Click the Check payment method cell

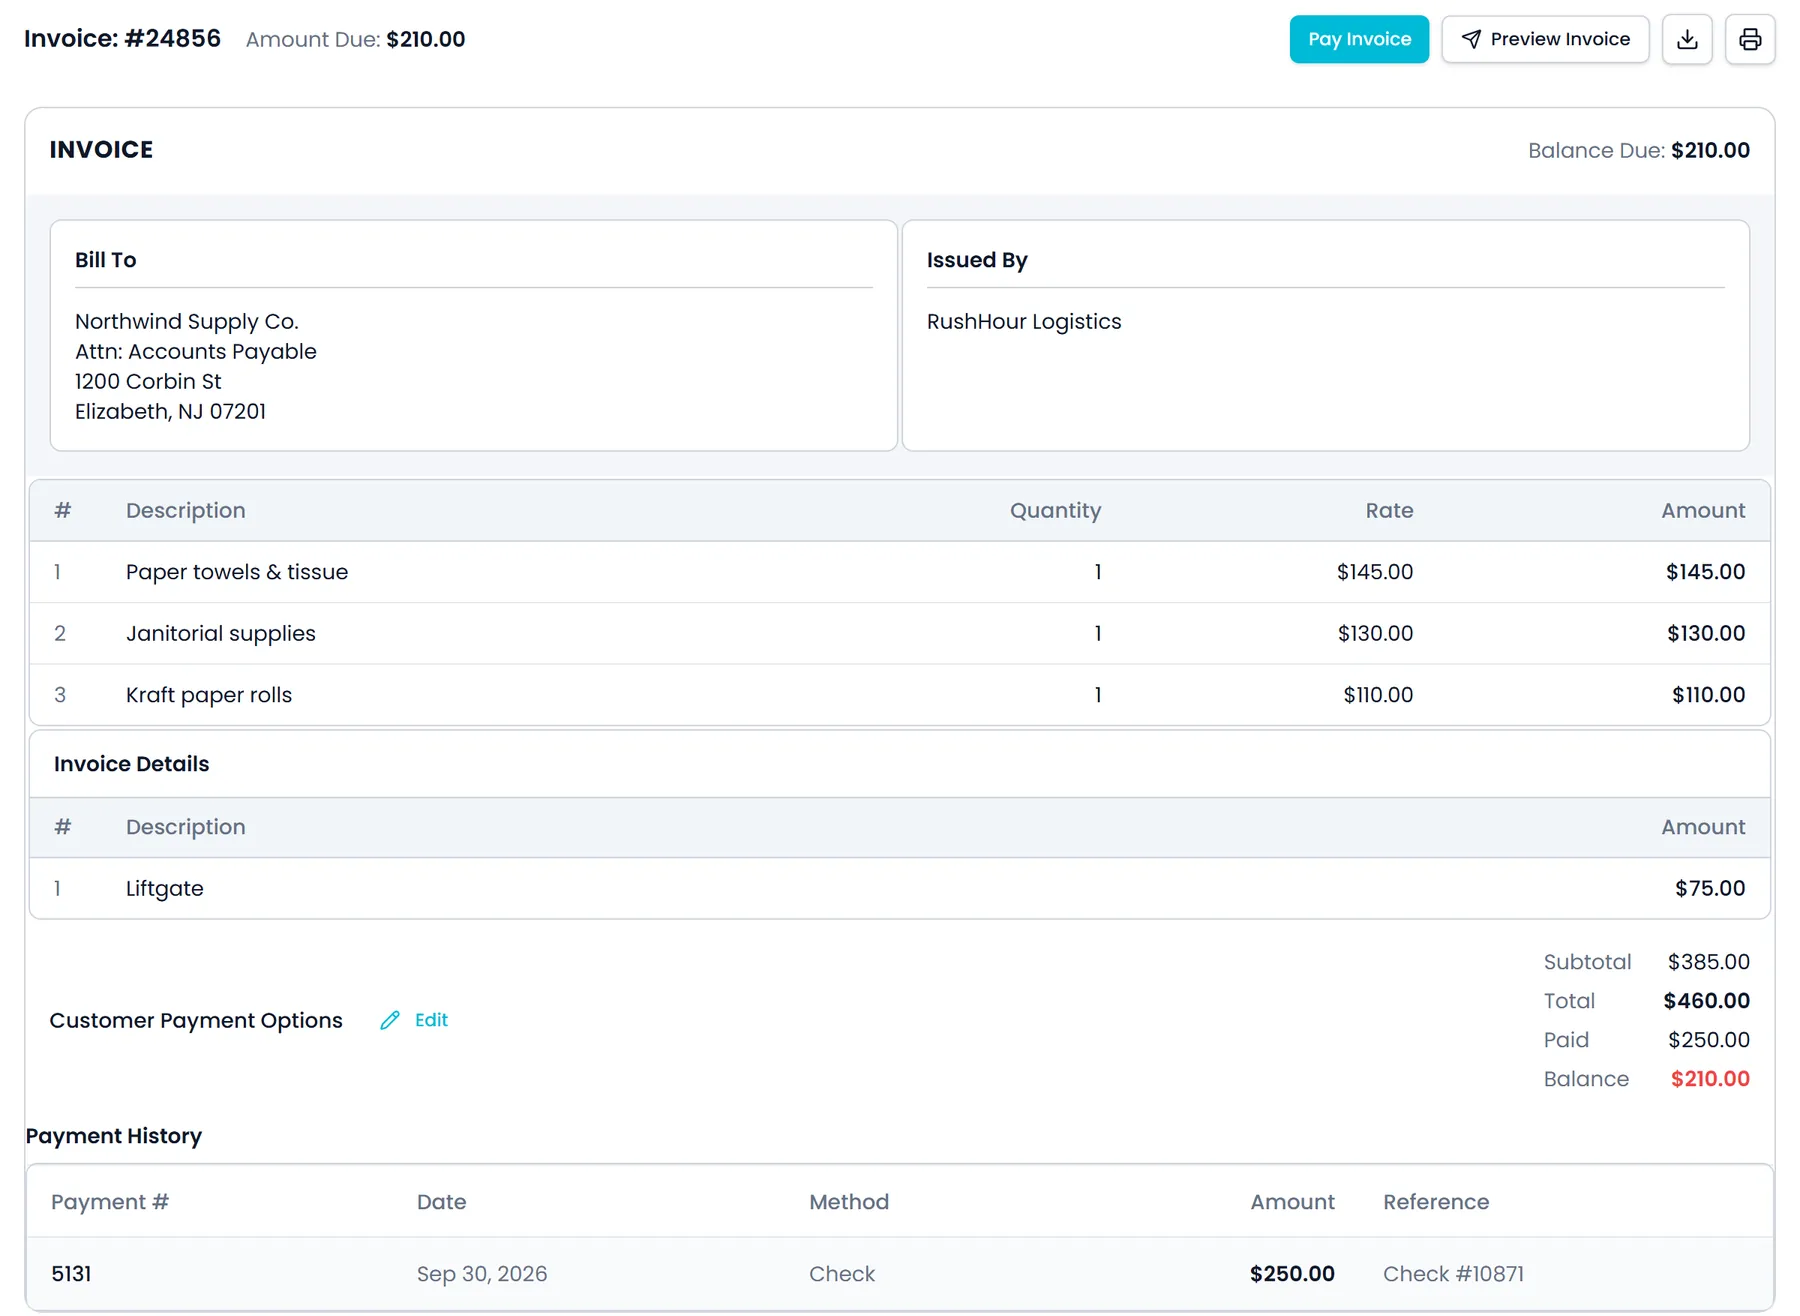coord(842,1274)
